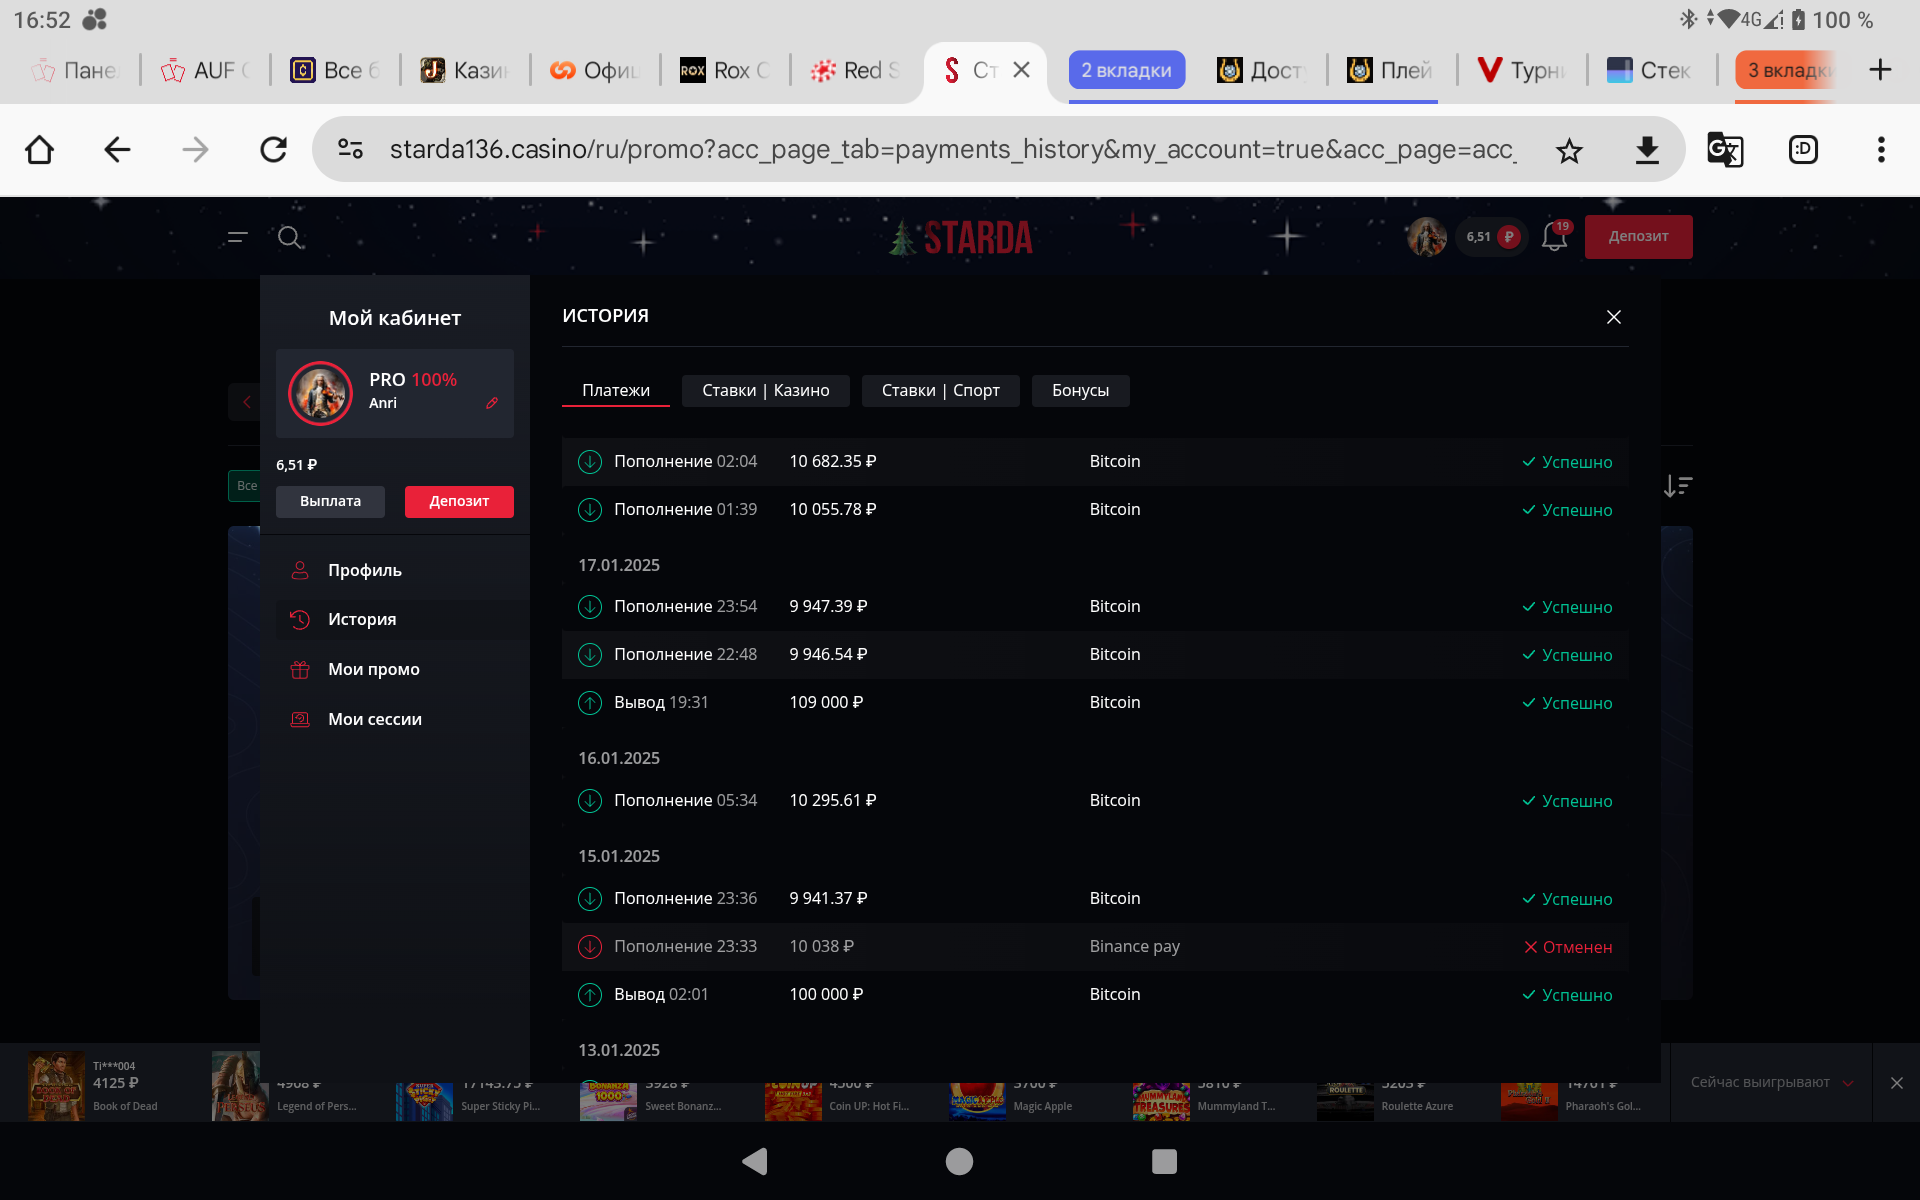Close the История dialog
Image resolution: width=1920 pixels, height=1200 pixels.
click(1613, 317)
